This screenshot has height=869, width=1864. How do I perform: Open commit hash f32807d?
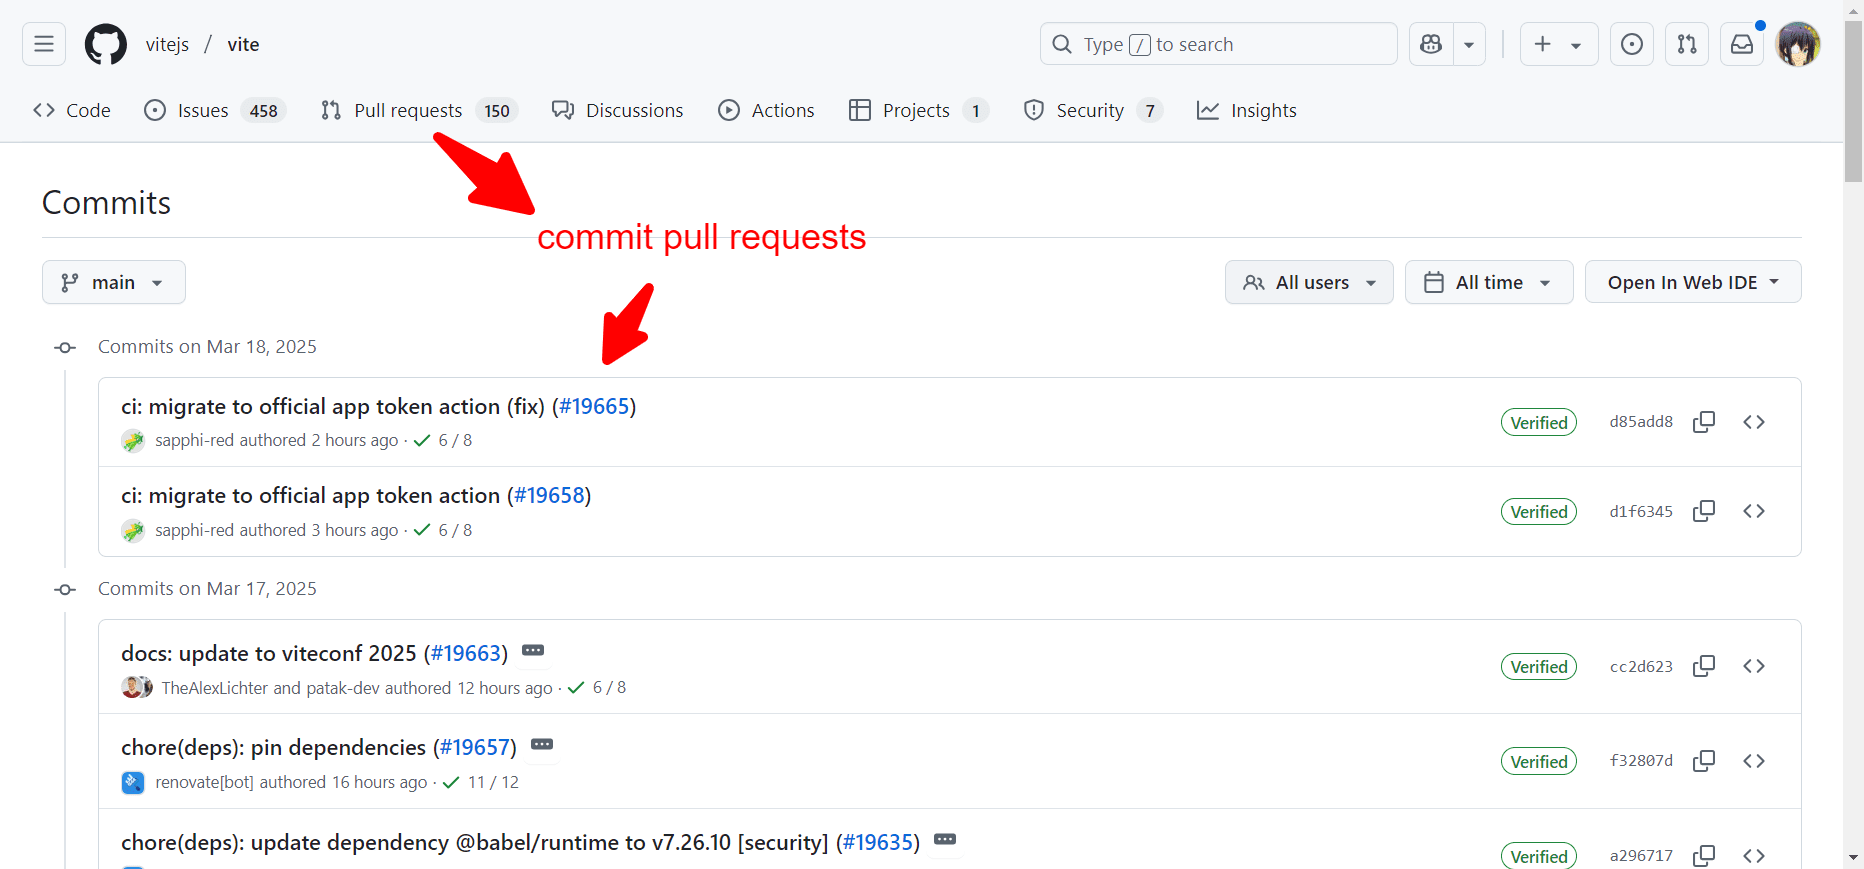(1641, 760)
